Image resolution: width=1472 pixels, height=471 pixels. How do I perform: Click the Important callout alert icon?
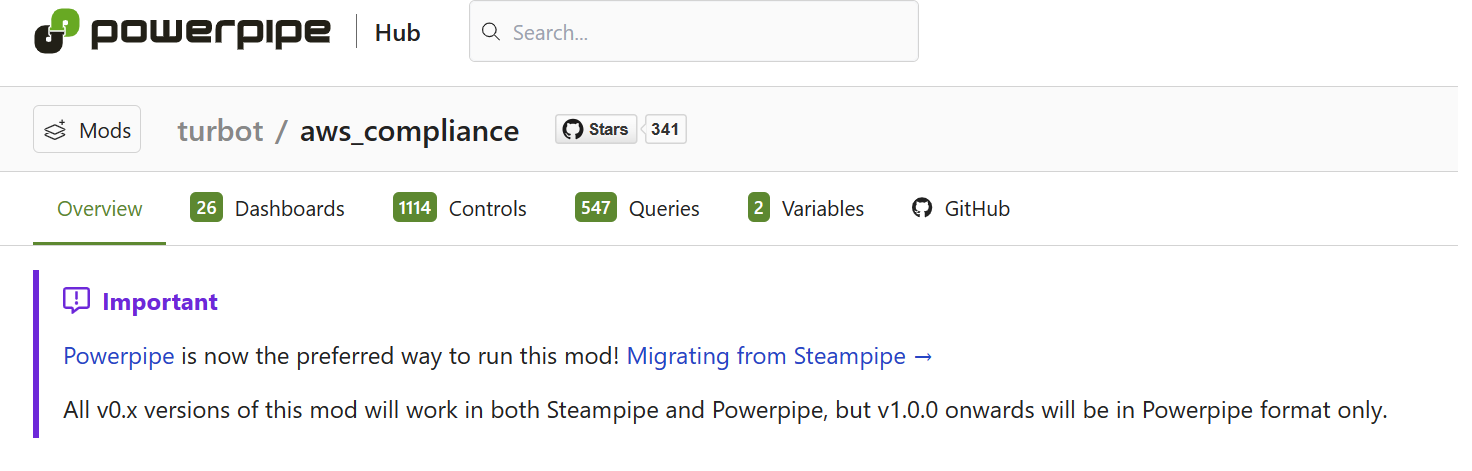[x=76, y=301]
